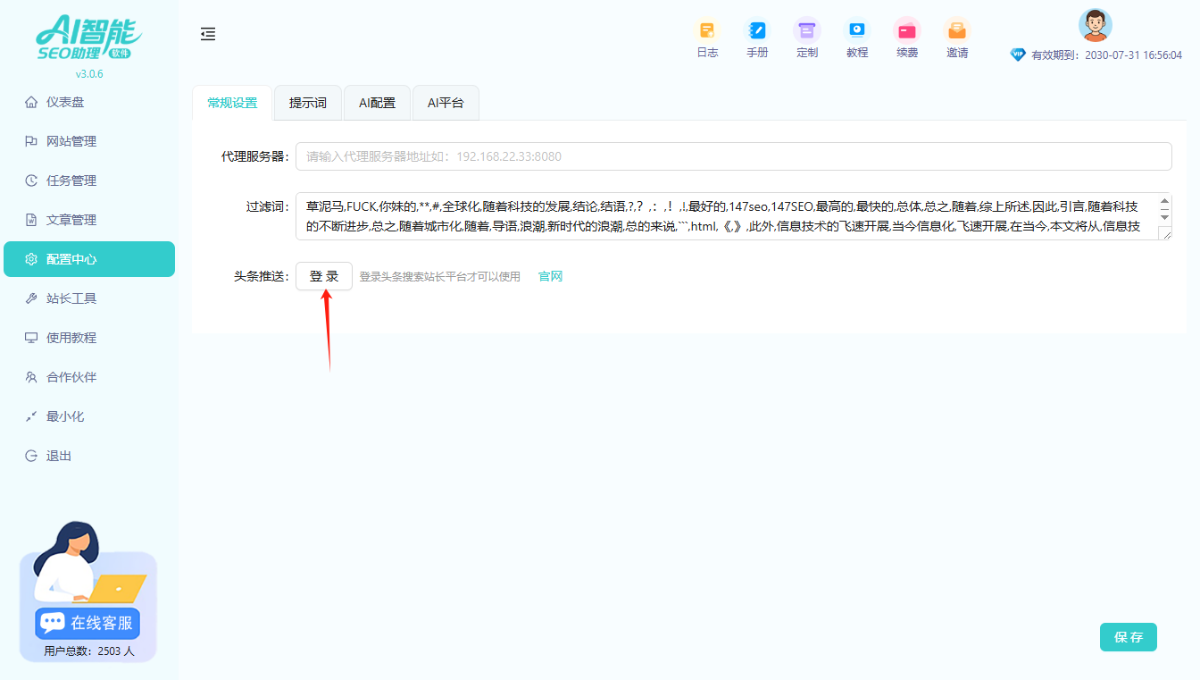The width and height of the screenshot is (1200, 680).
Task: Open the 定制 customization icon
Action: [807, 38]
